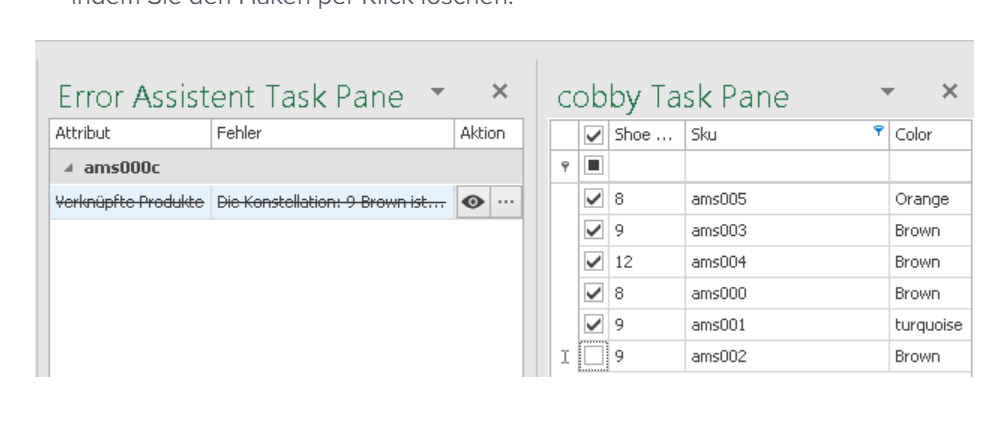Screen dimensions: 999x440
Task: Sort by the Sku column header
Action: (787, 135)
